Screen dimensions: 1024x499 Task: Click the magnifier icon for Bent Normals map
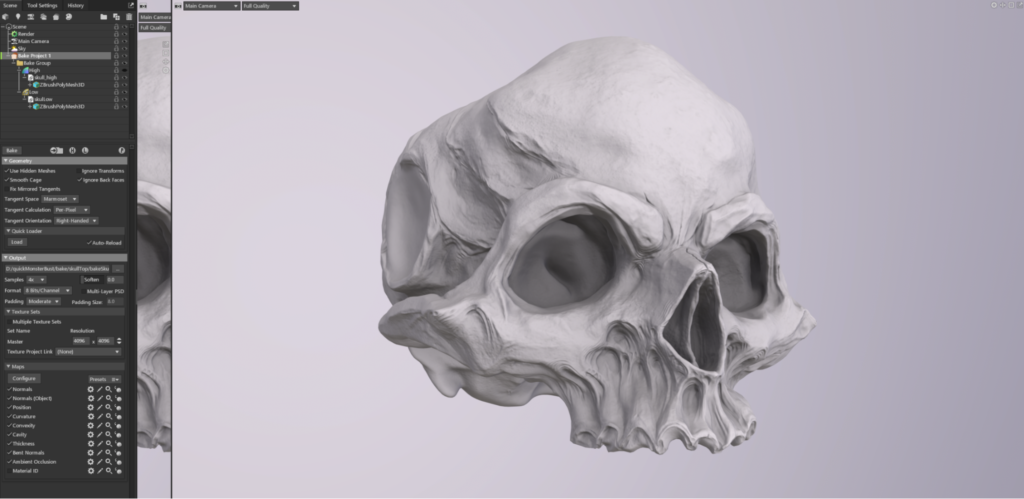pyautogui.click(x=109, y=453)
